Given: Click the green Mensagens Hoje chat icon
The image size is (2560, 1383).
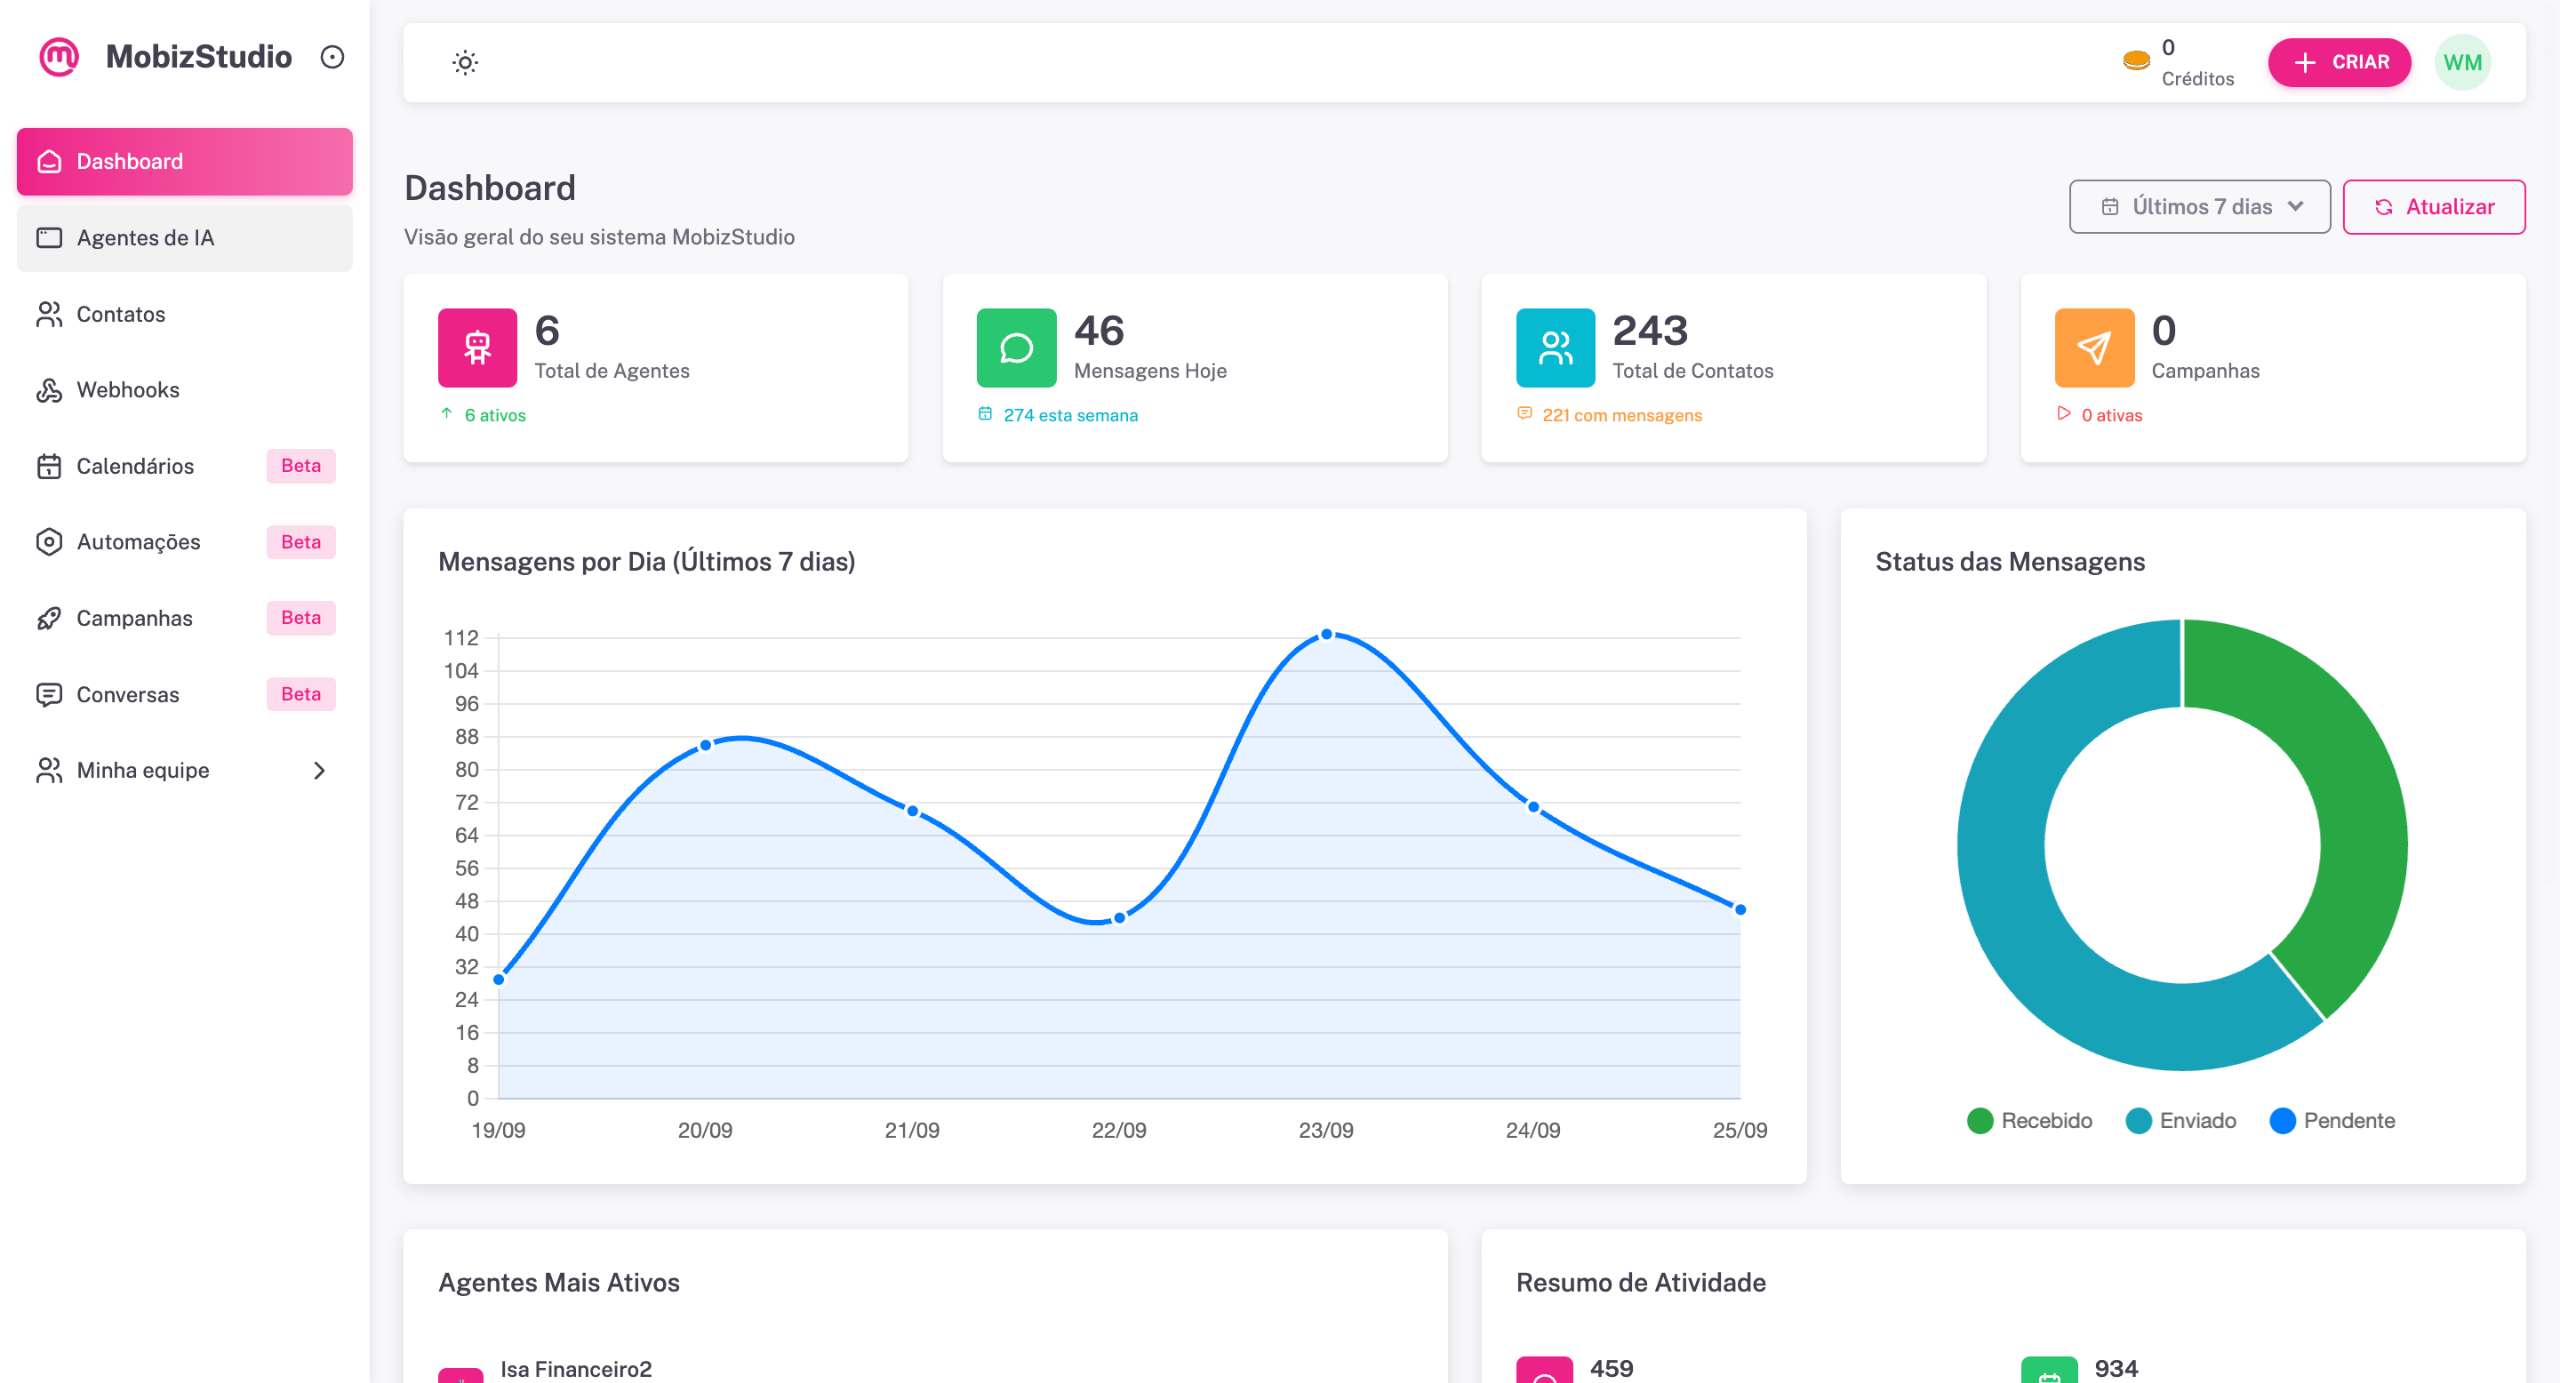Looking at the screenshot, I should (x=1016, y=348).
